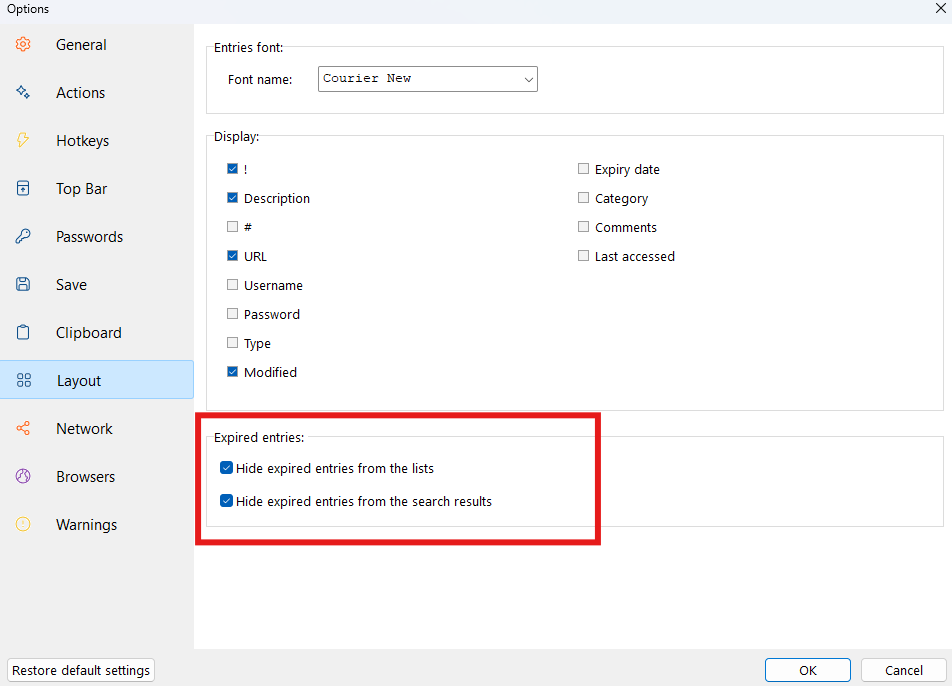Uncheck the URL column checkbox
The height and width of the screenshot is (686, 952).
click(233, 256)
